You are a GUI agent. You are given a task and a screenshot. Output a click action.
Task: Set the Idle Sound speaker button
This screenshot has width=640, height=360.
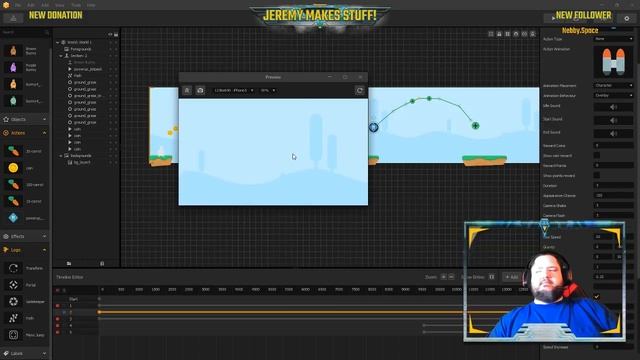613,107
